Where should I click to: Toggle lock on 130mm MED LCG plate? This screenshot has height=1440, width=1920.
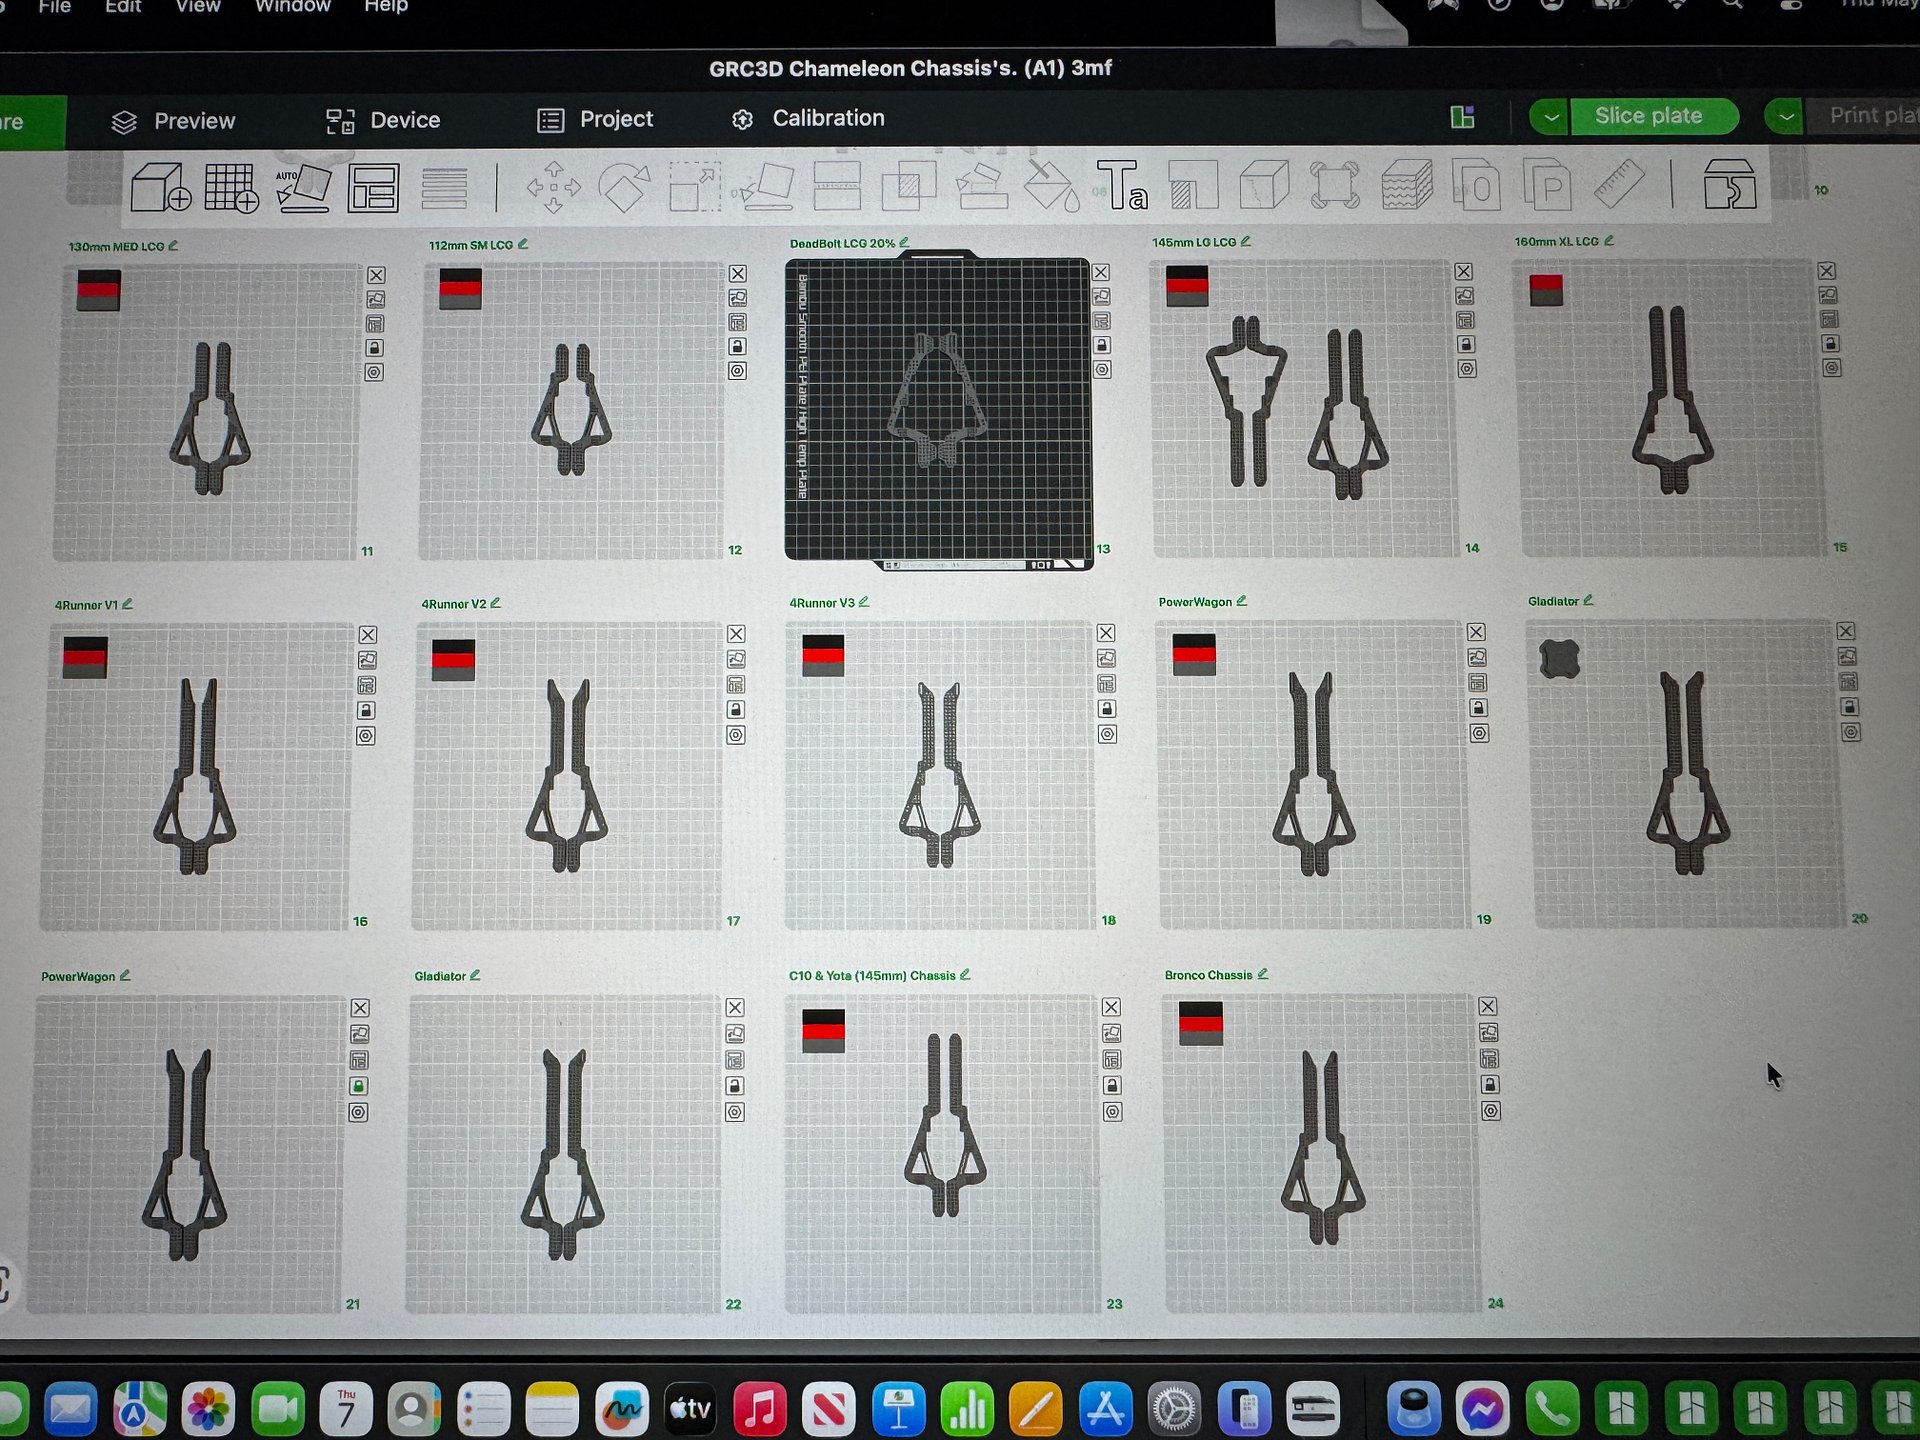pos(374,348)
